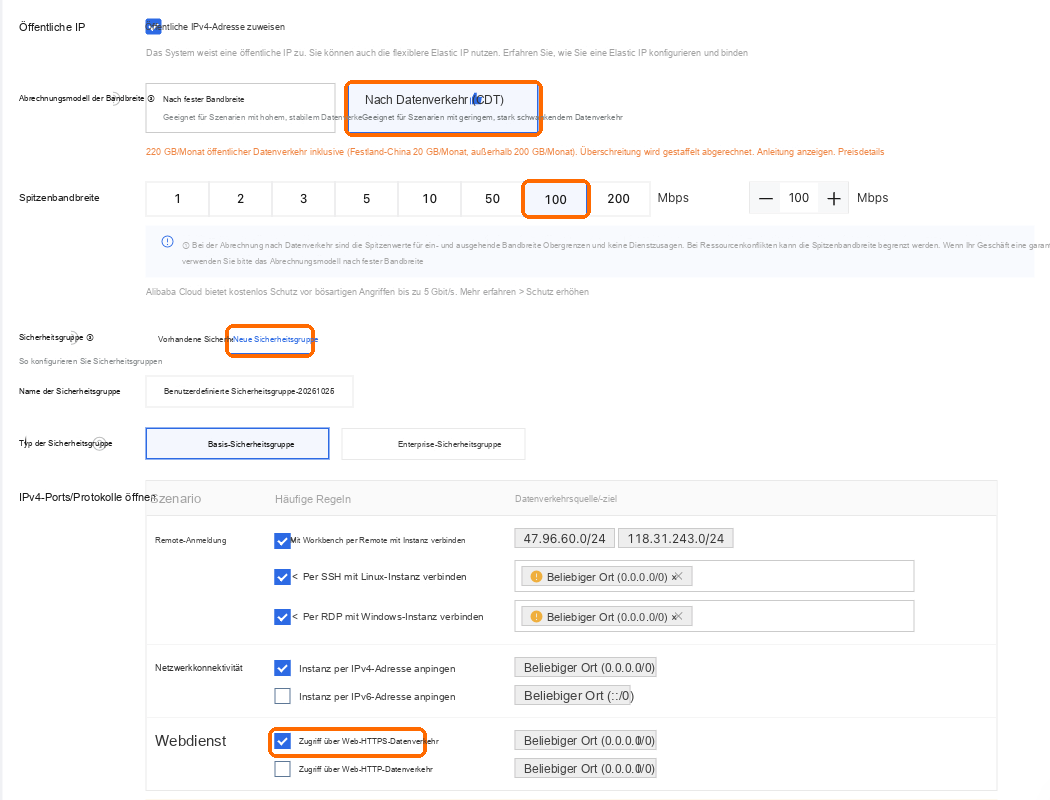This screenshot has width=1050, height=800.
Task: Remove the 0.0.0.0/0 tag in RDP row
Action: pos(678,617)
